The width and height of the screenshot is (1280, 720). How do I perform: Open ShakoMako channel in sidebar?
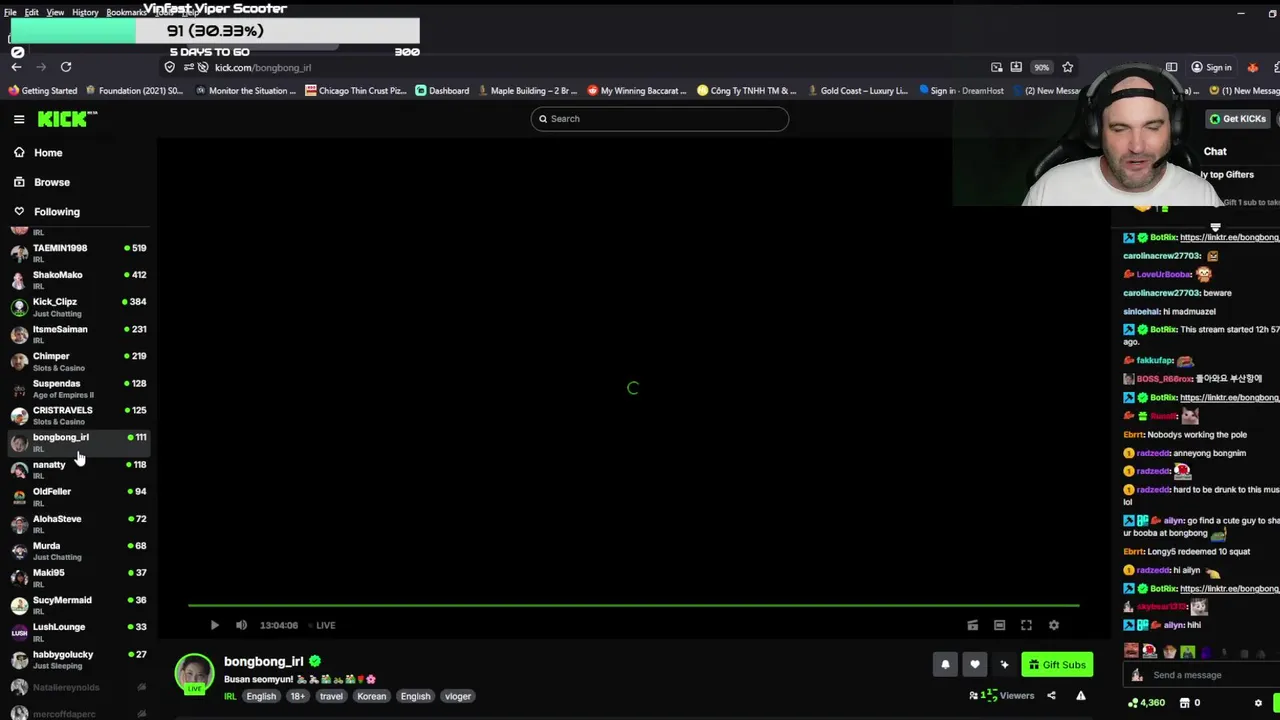click(x=78, y=279)
